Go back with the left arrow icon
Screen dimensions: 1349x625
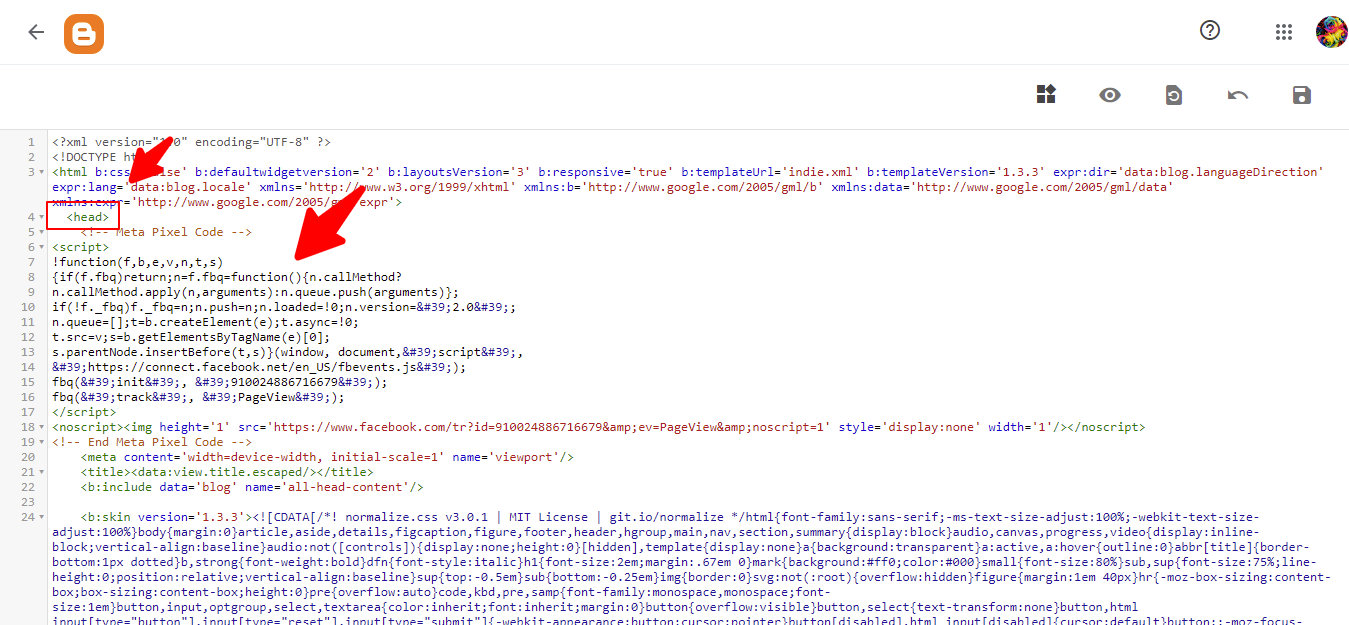click(x=36, y=32)
